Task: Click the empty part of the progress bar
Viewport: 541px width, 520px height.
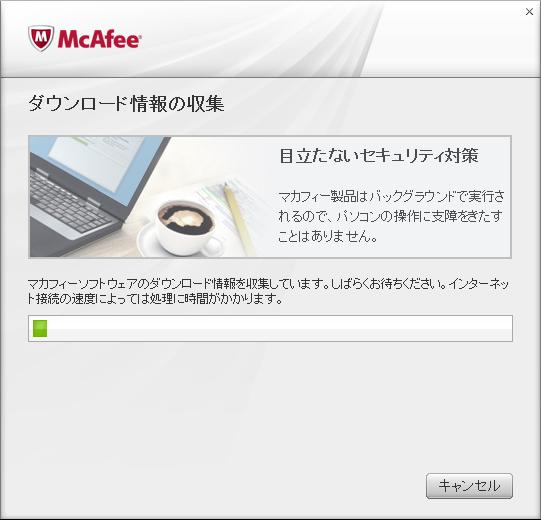Action: click(x=279, y=328)
